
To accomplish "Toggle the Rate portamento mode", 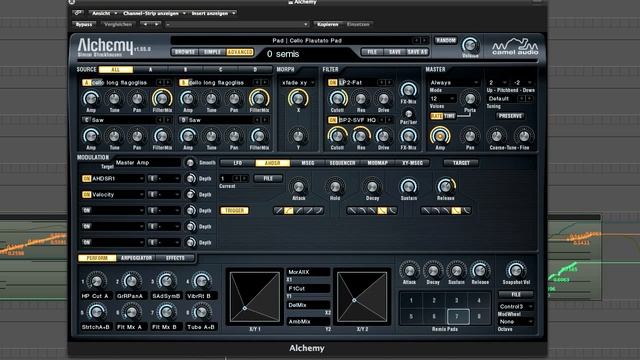I will tap(436, 116).
